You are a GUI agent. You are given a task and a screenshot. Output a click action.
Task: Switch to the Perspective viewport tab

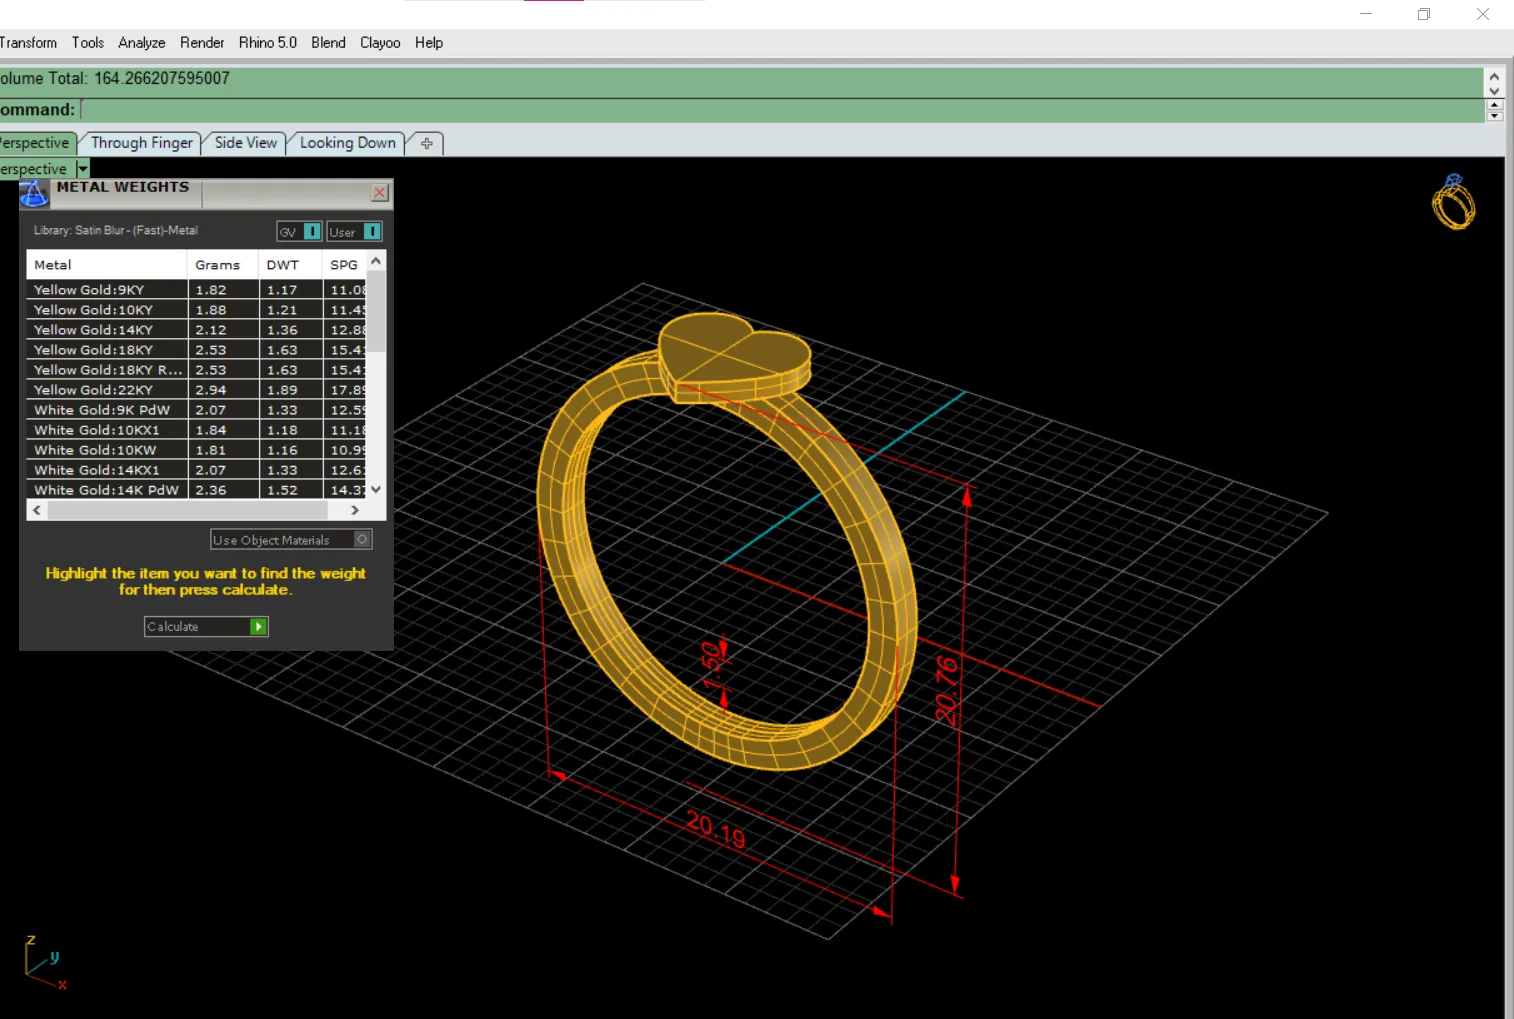tap(36, 143)
